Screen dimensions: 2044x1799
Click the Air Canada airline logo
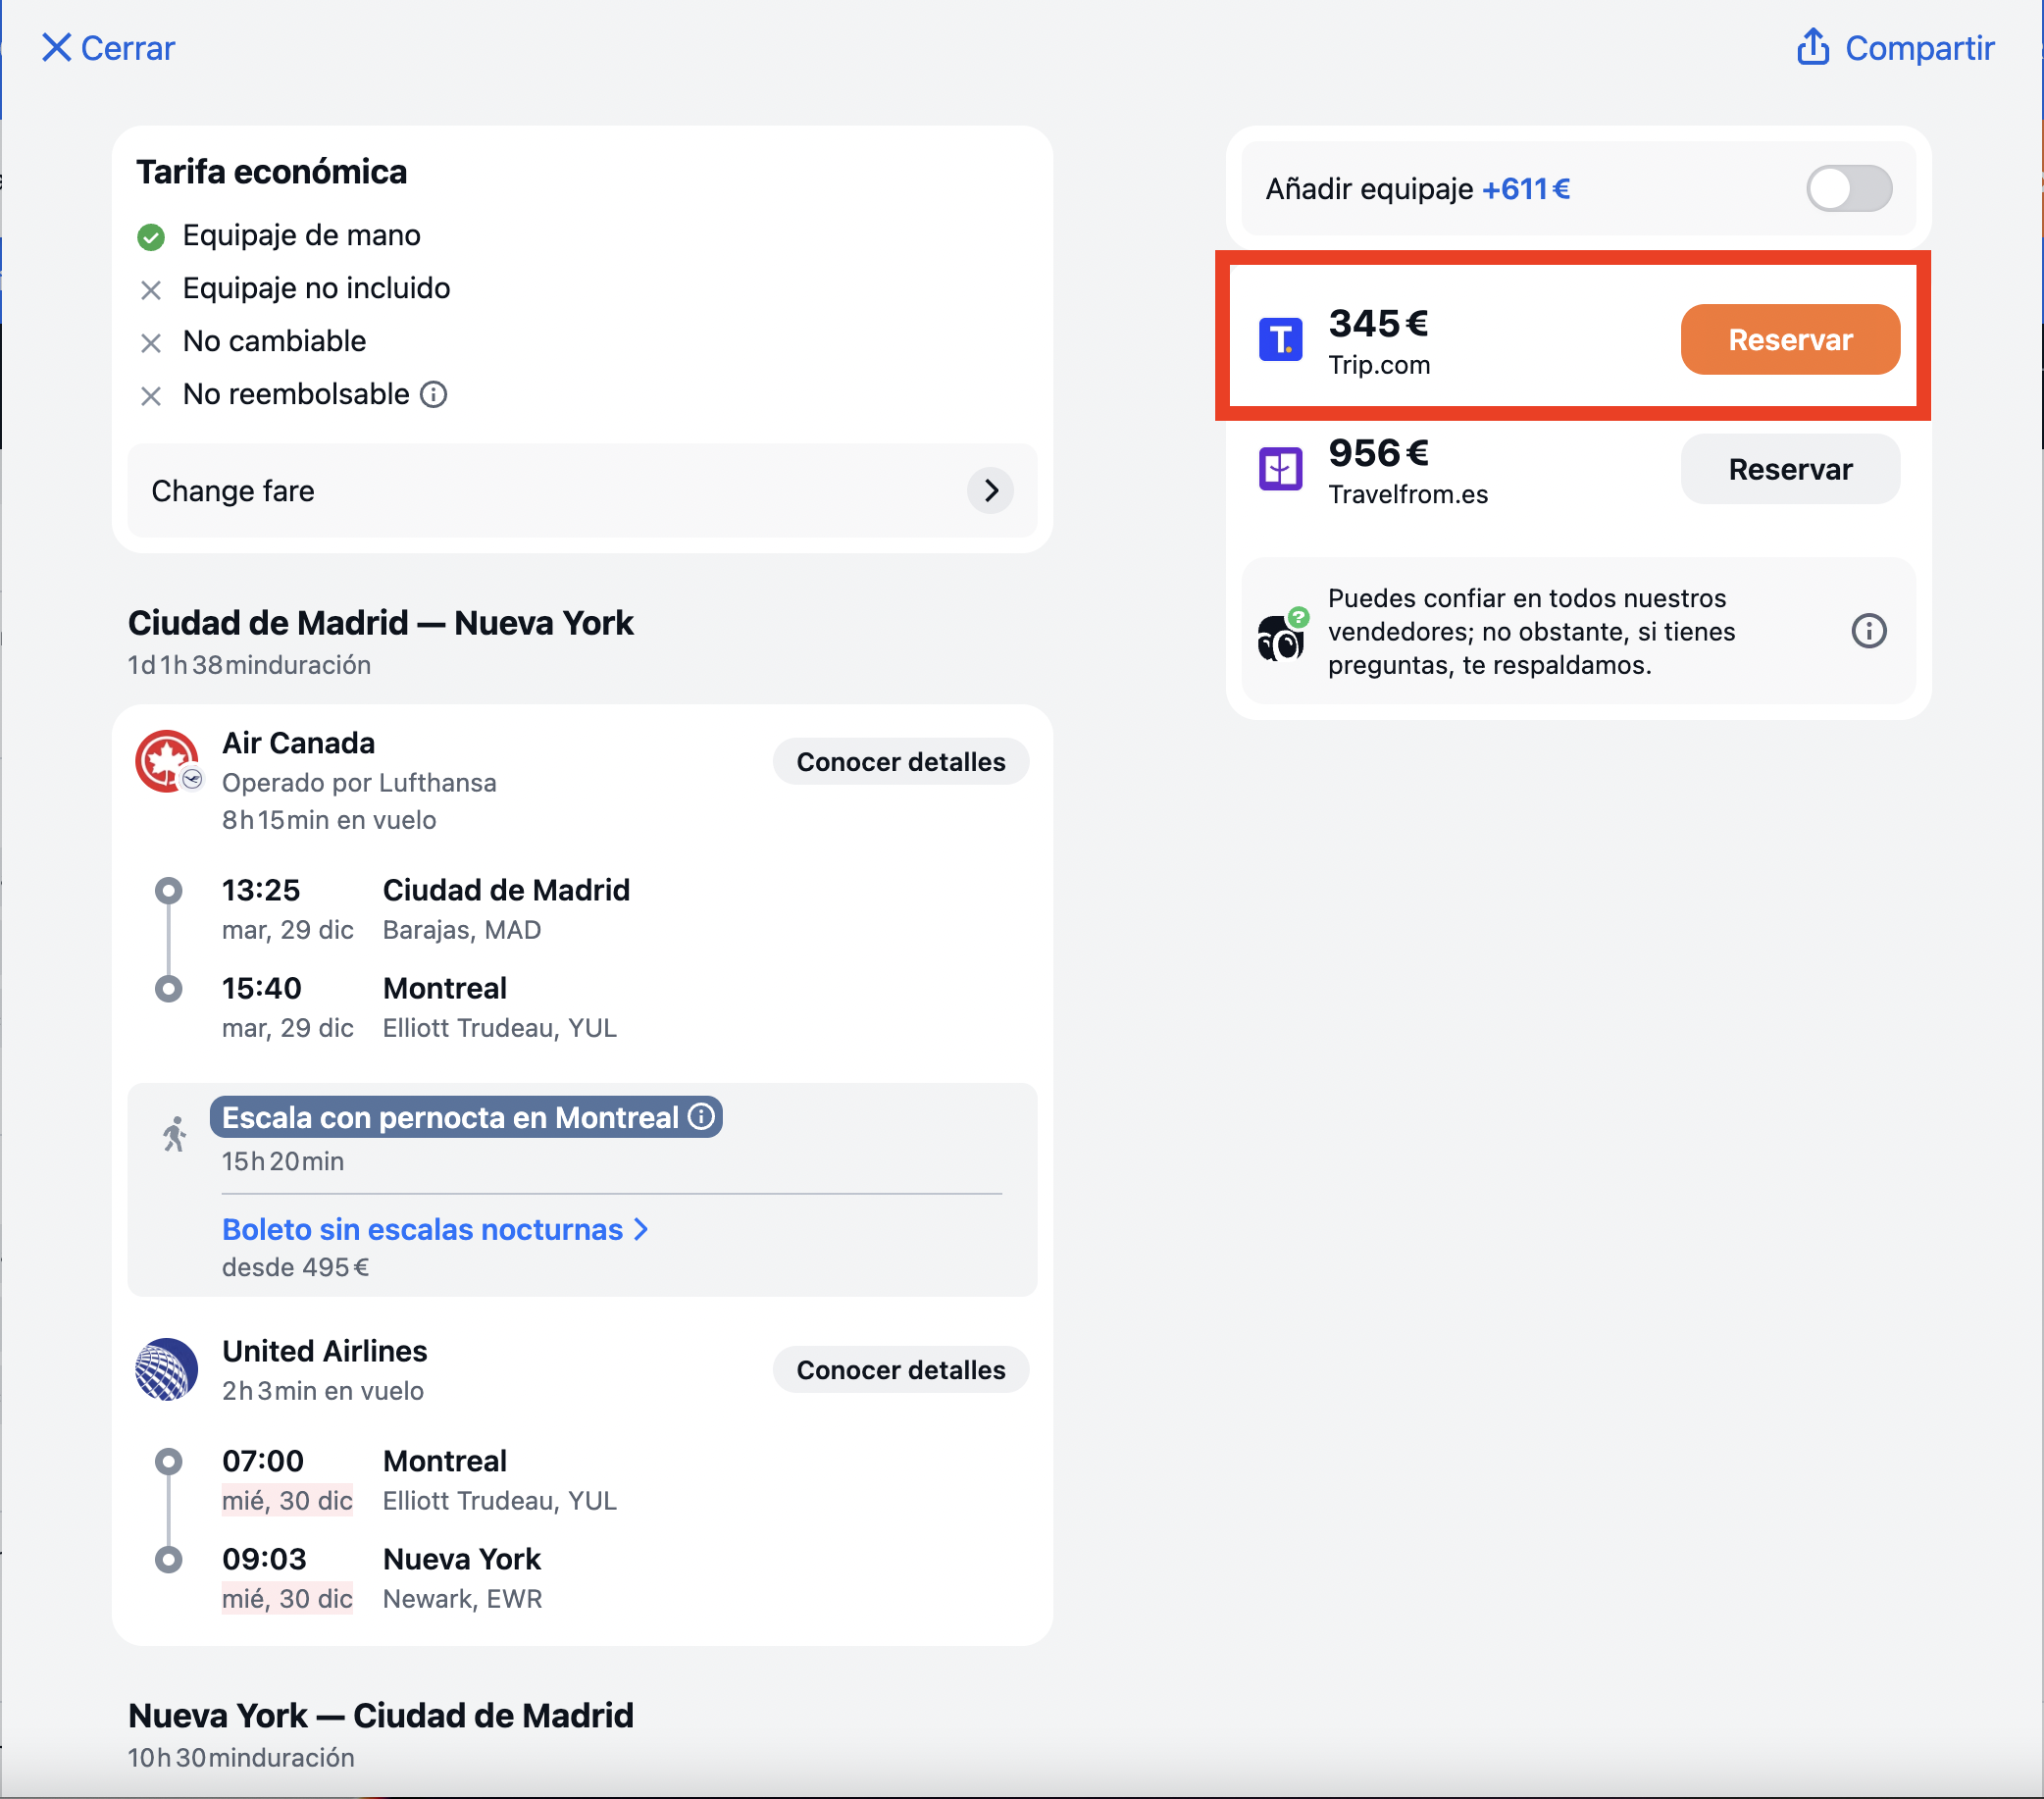(166, 761)
